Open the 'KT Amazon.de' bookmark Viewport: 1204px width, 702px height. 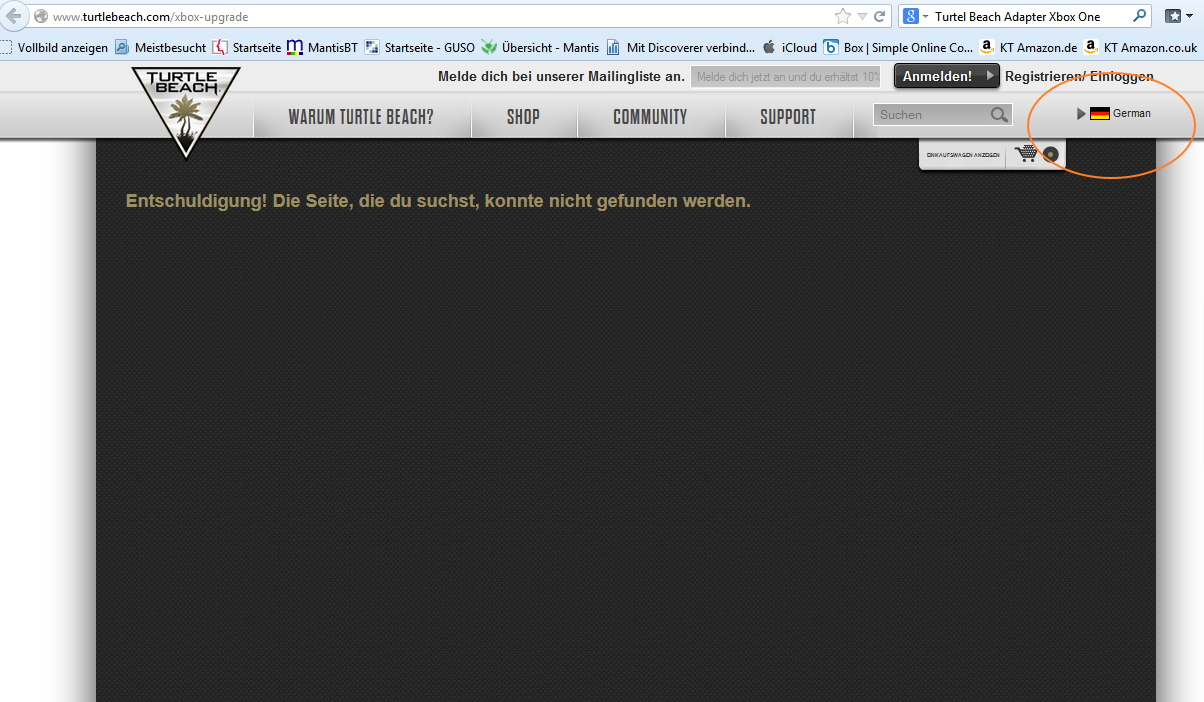pyautogui.click(x=1028, y=47)
